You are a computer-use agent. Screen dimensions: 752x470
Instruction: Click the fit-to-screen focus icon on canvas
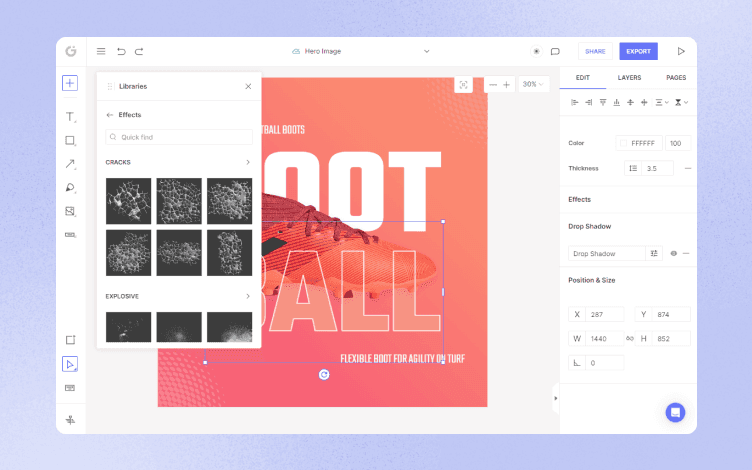pos(463,84)
